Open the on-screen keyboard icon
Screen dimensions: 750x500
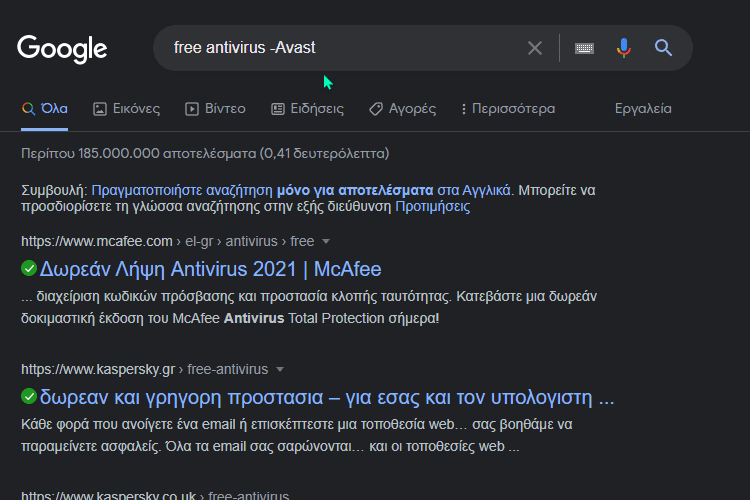pyautogui.click(x=584, y=48)
